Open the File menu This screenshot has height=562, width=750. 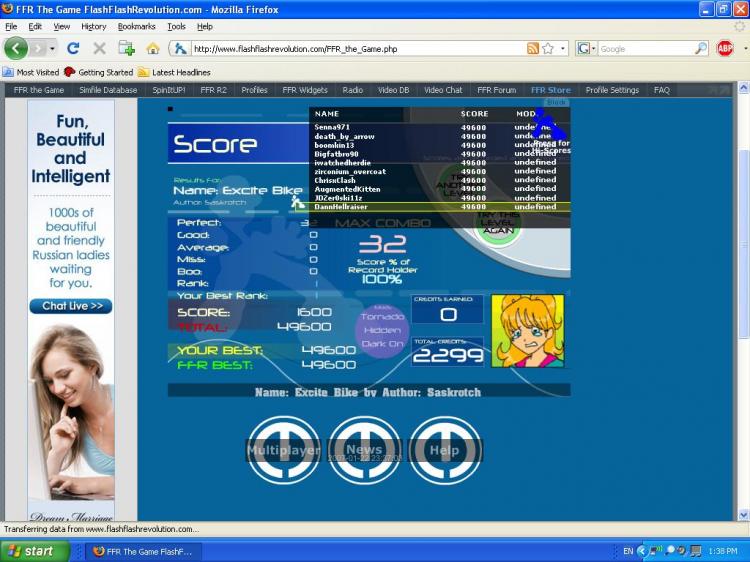tap(11, 26)
